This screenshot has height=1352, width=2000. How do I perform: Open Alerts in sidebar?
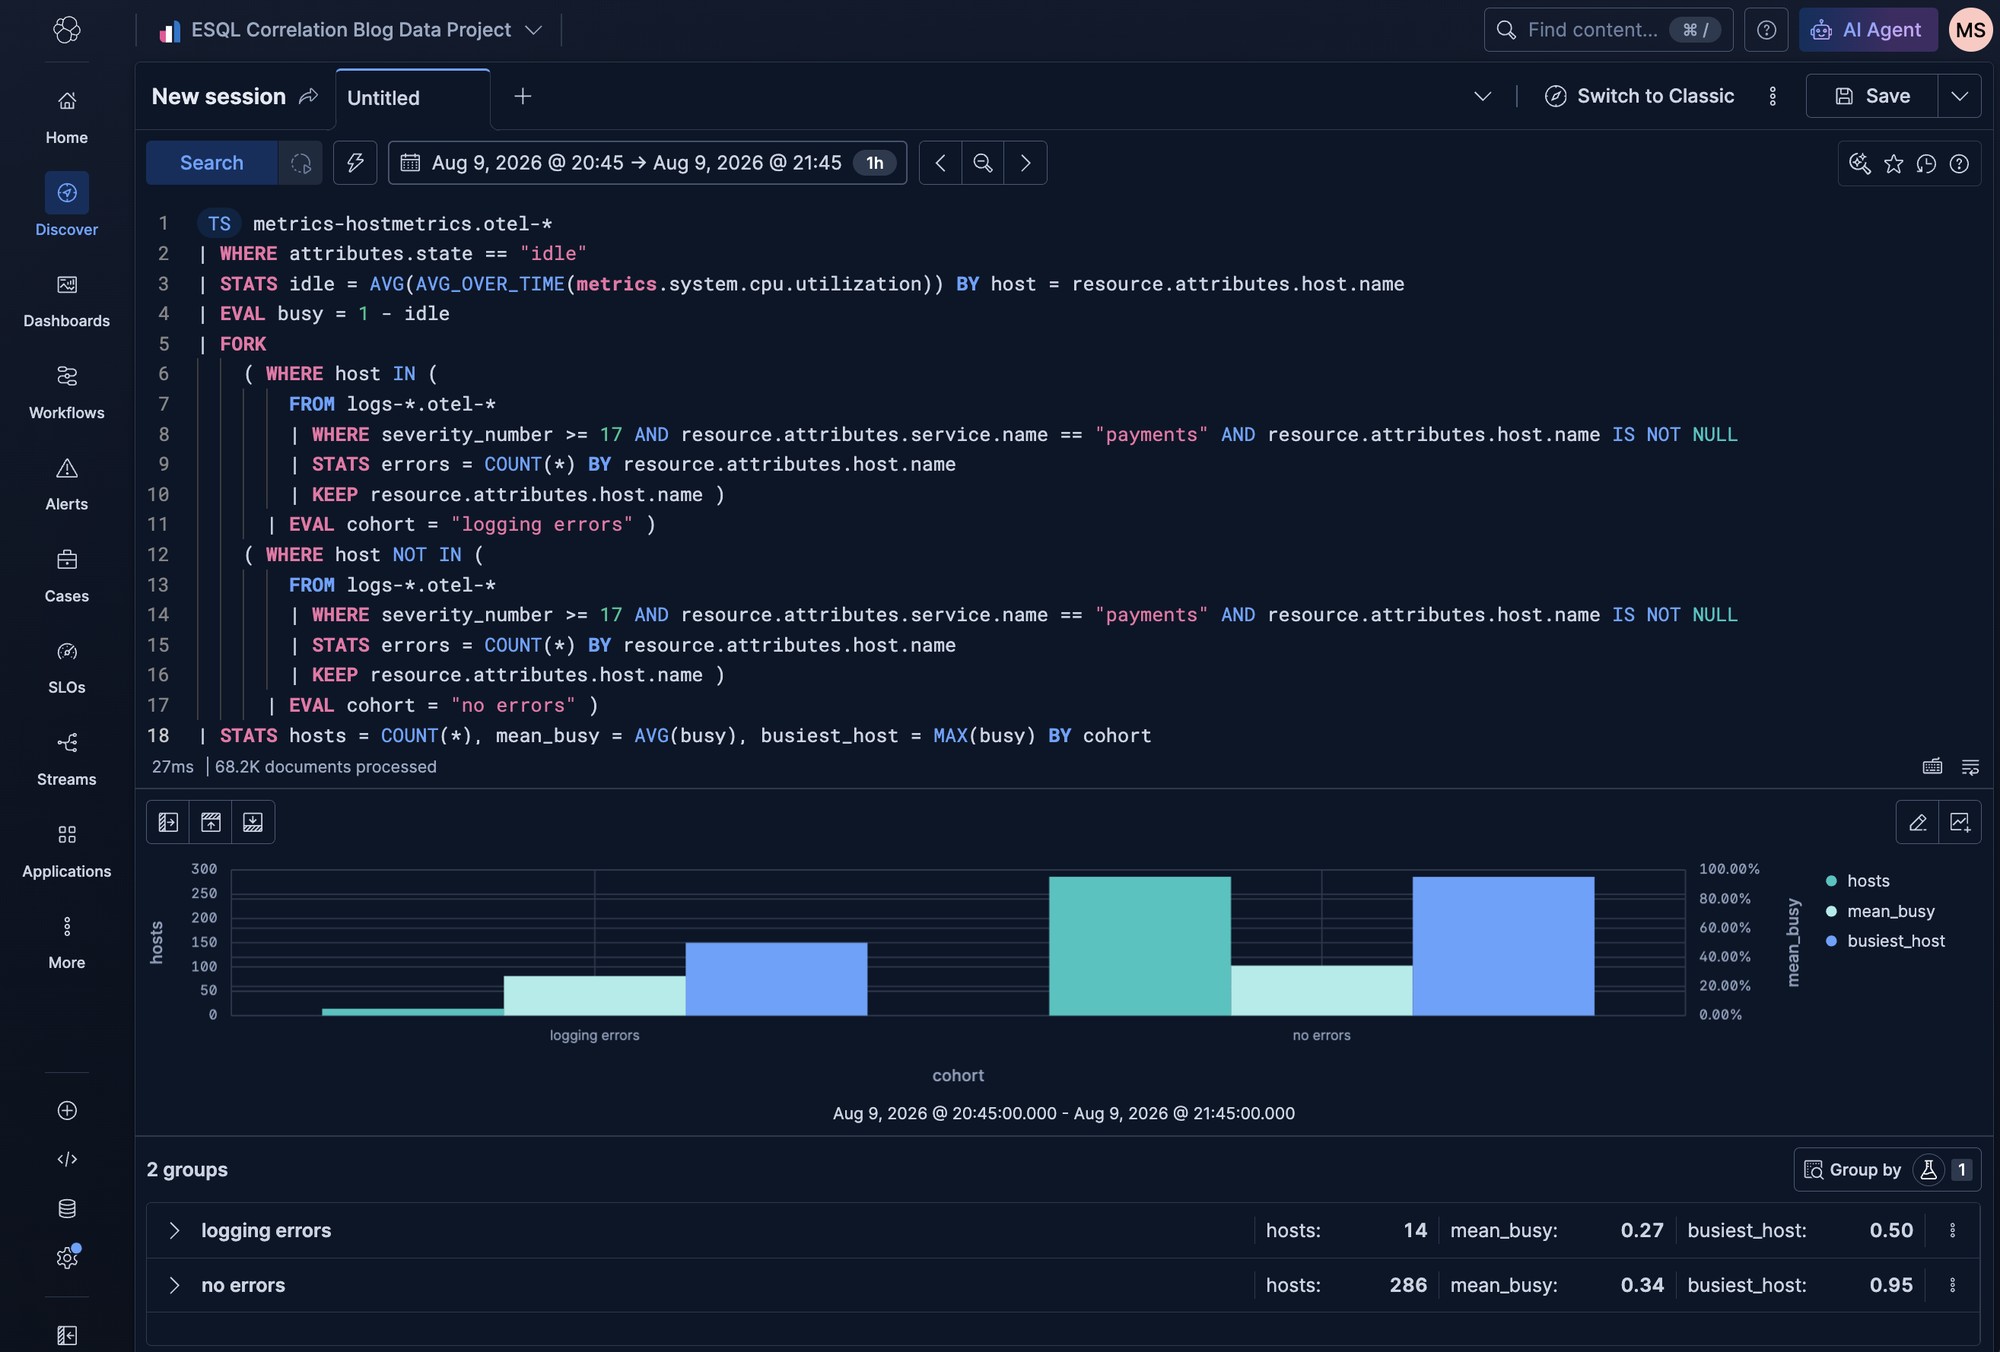pos(67,485)
